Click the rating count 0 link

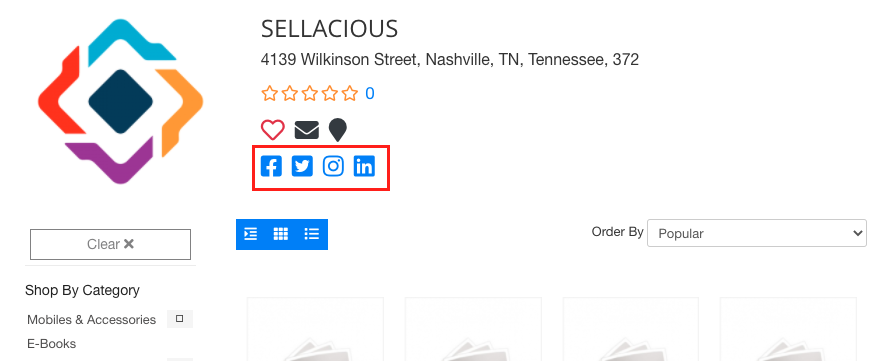pos(370,94)
